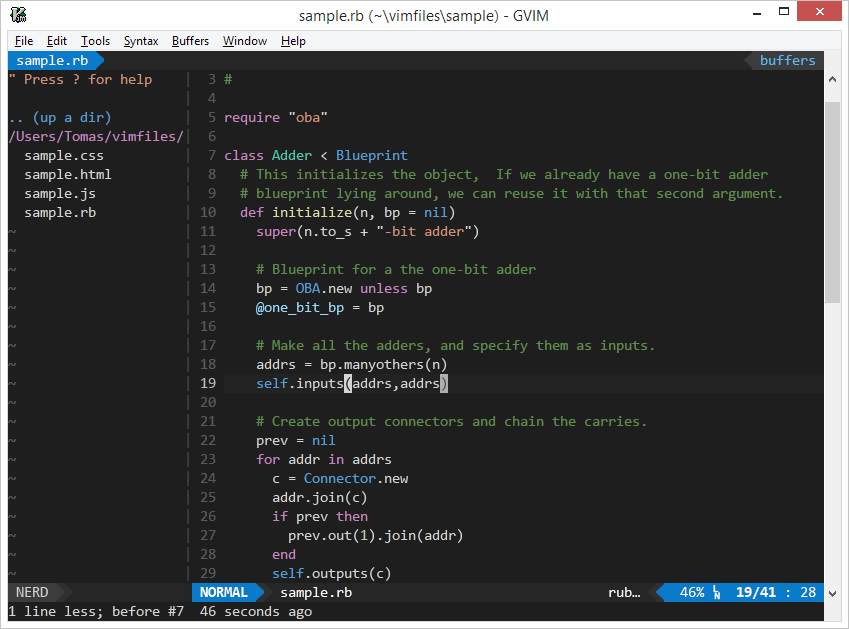Click 'end' keyword on line 28
The image size is (849, 629).
(x=284, y=555)
